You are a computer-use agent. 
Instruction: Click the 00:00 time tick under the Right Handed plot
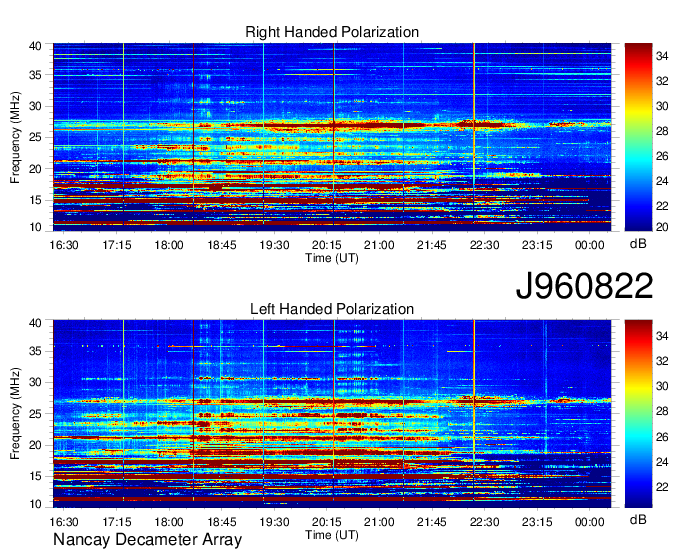[589, 245]
